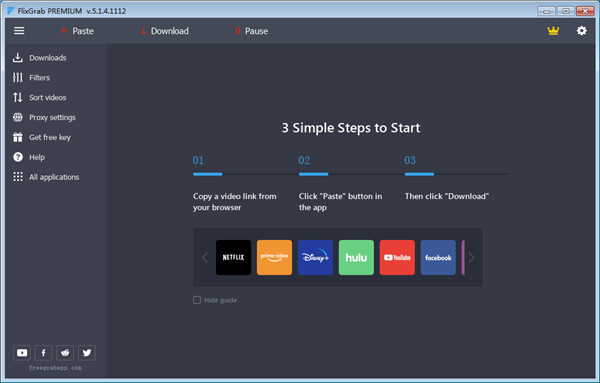Select the Netflix service tile

tap(233, 258)
